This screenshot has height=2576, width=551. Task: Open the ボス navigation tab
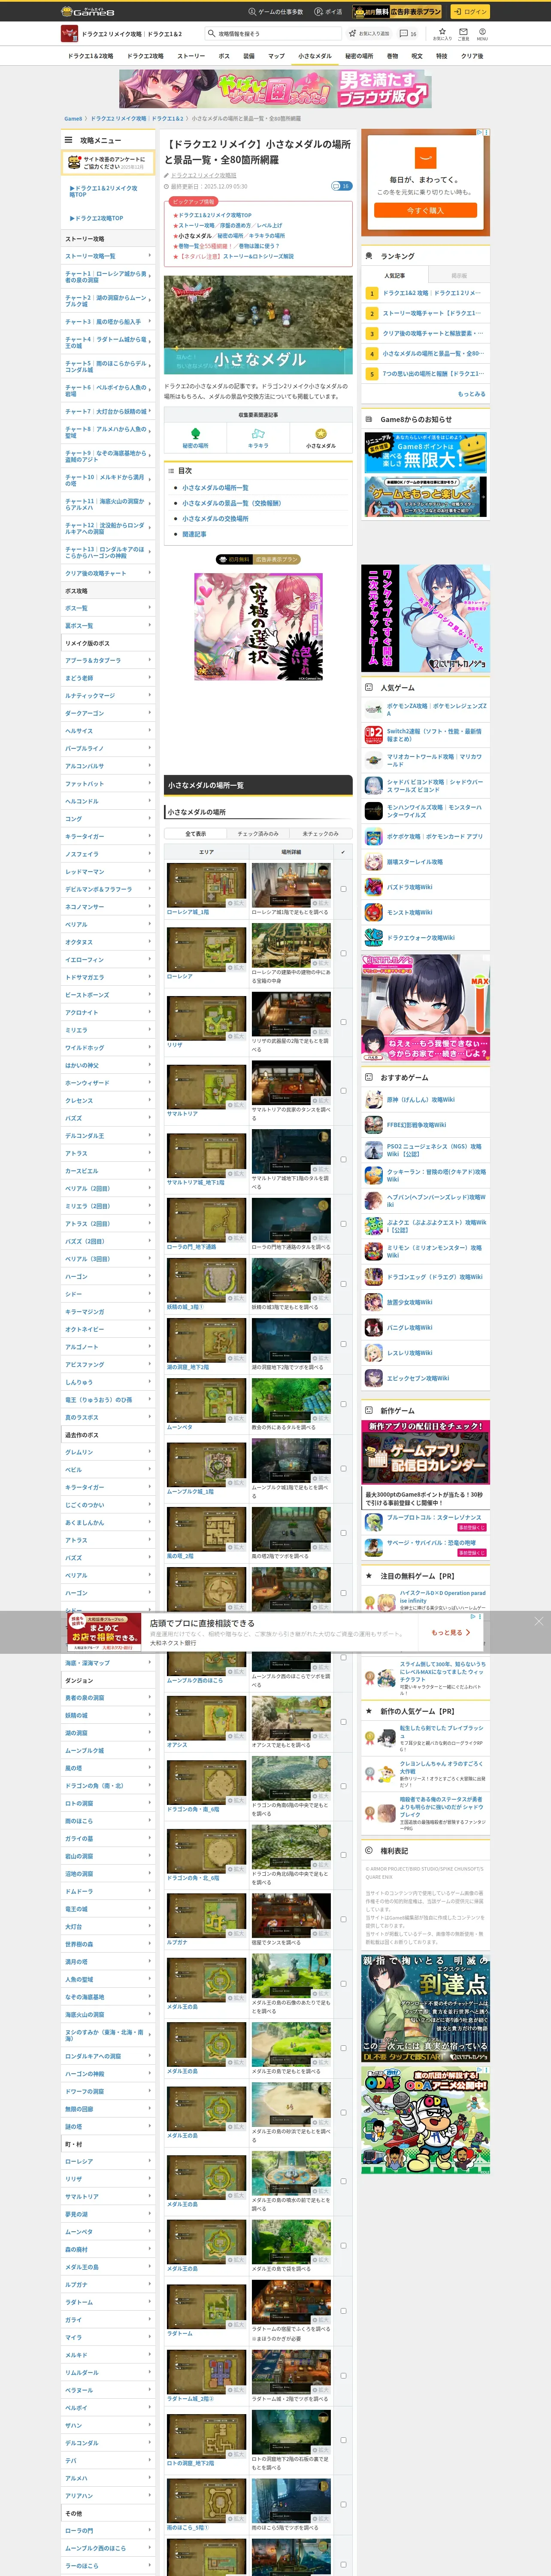click(224, 56)
